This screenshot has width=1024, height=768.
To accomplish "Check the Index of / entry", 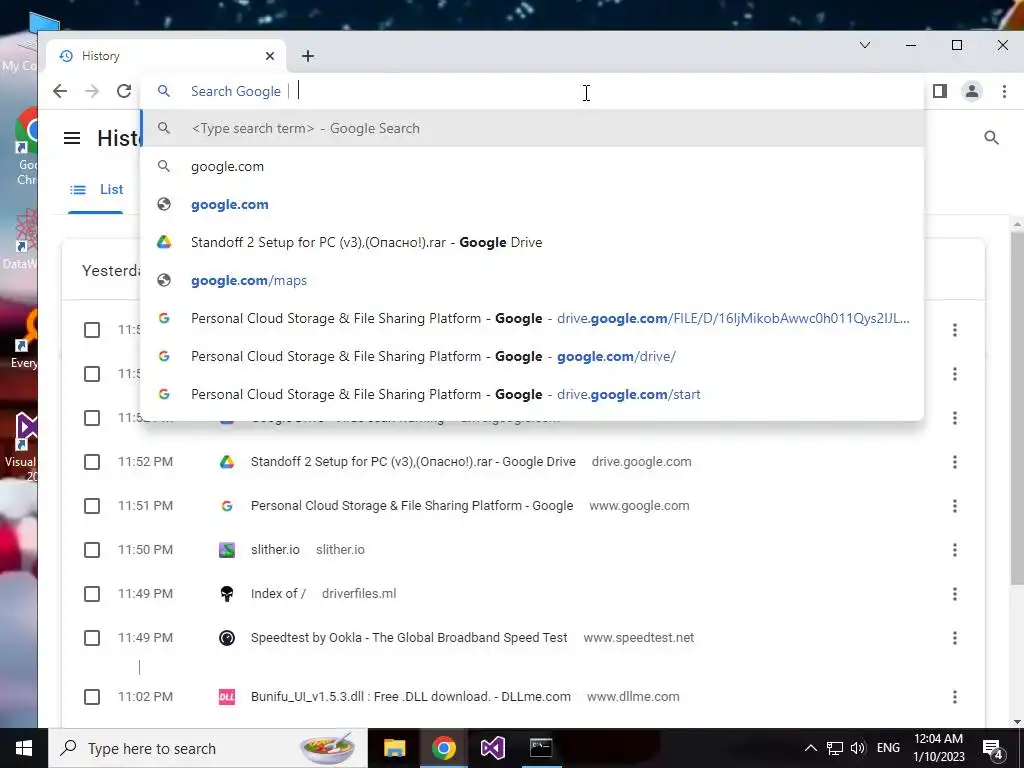I will pyautogui.click(x=92, y=594).
